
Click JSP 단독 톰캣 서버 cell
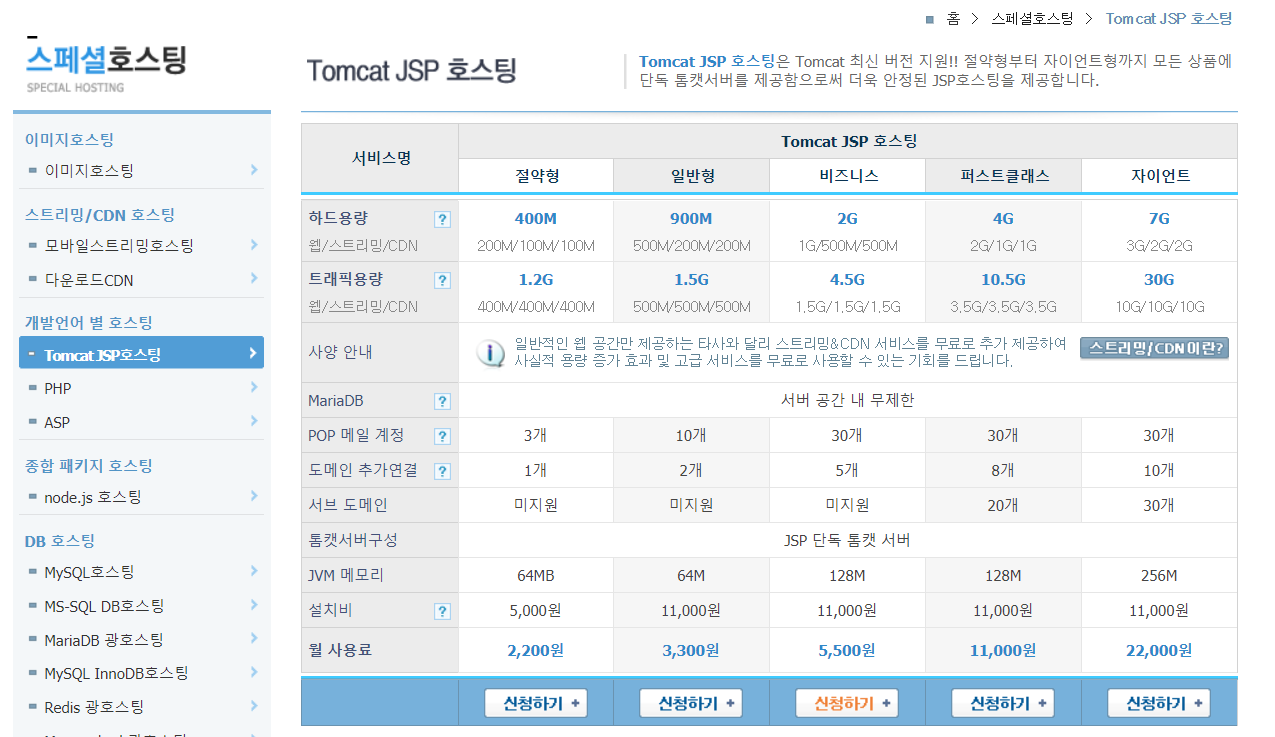[x=848, y=541]
